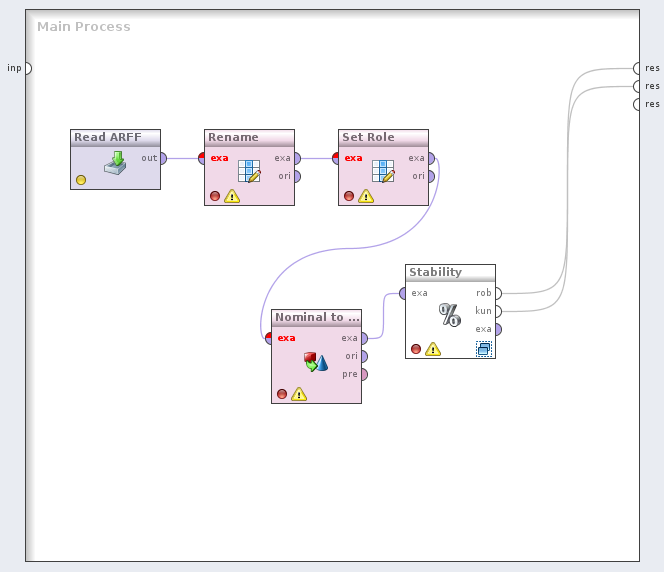This screenshot has height=572, width=664.
Task: Click the process inp input port
Action: (27, 68)
